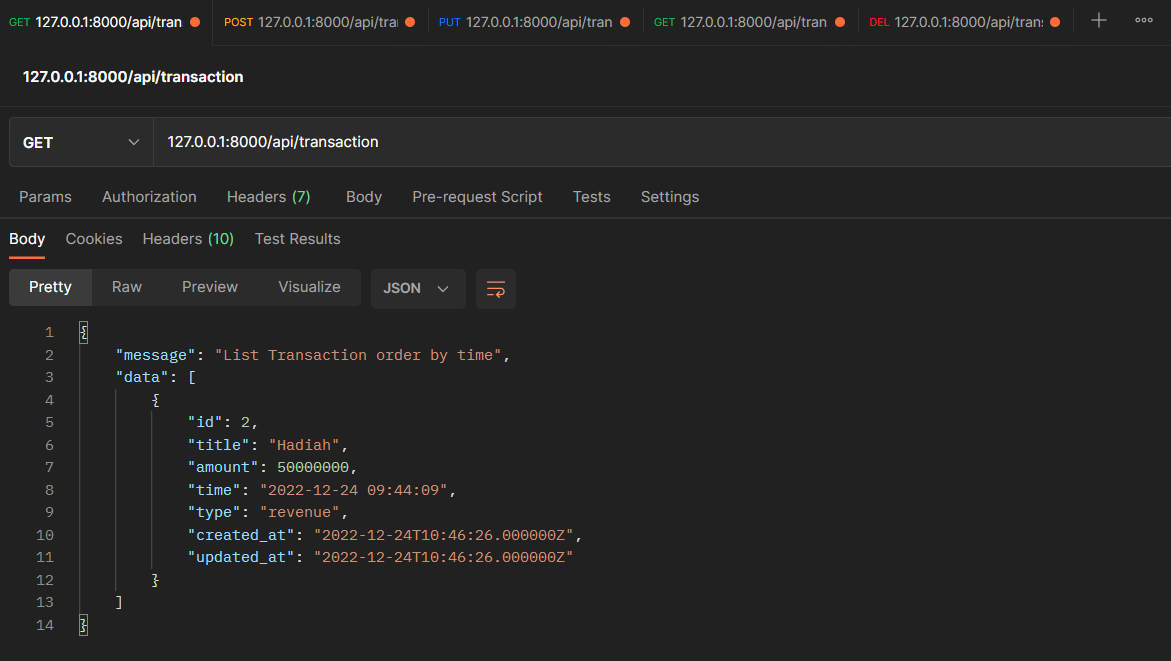The width and height of the screenshot is (1171, 661).
Task: Open request Headers (7) tab
Action: tap(269, 197)
